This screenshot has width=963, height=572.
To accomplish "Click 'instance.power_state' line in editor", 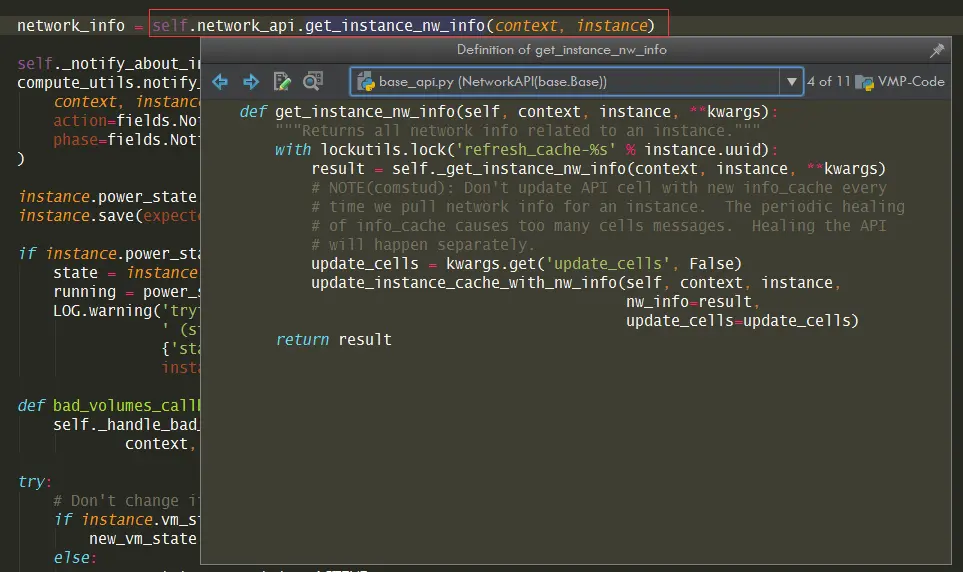I will (x=107, y=197).
